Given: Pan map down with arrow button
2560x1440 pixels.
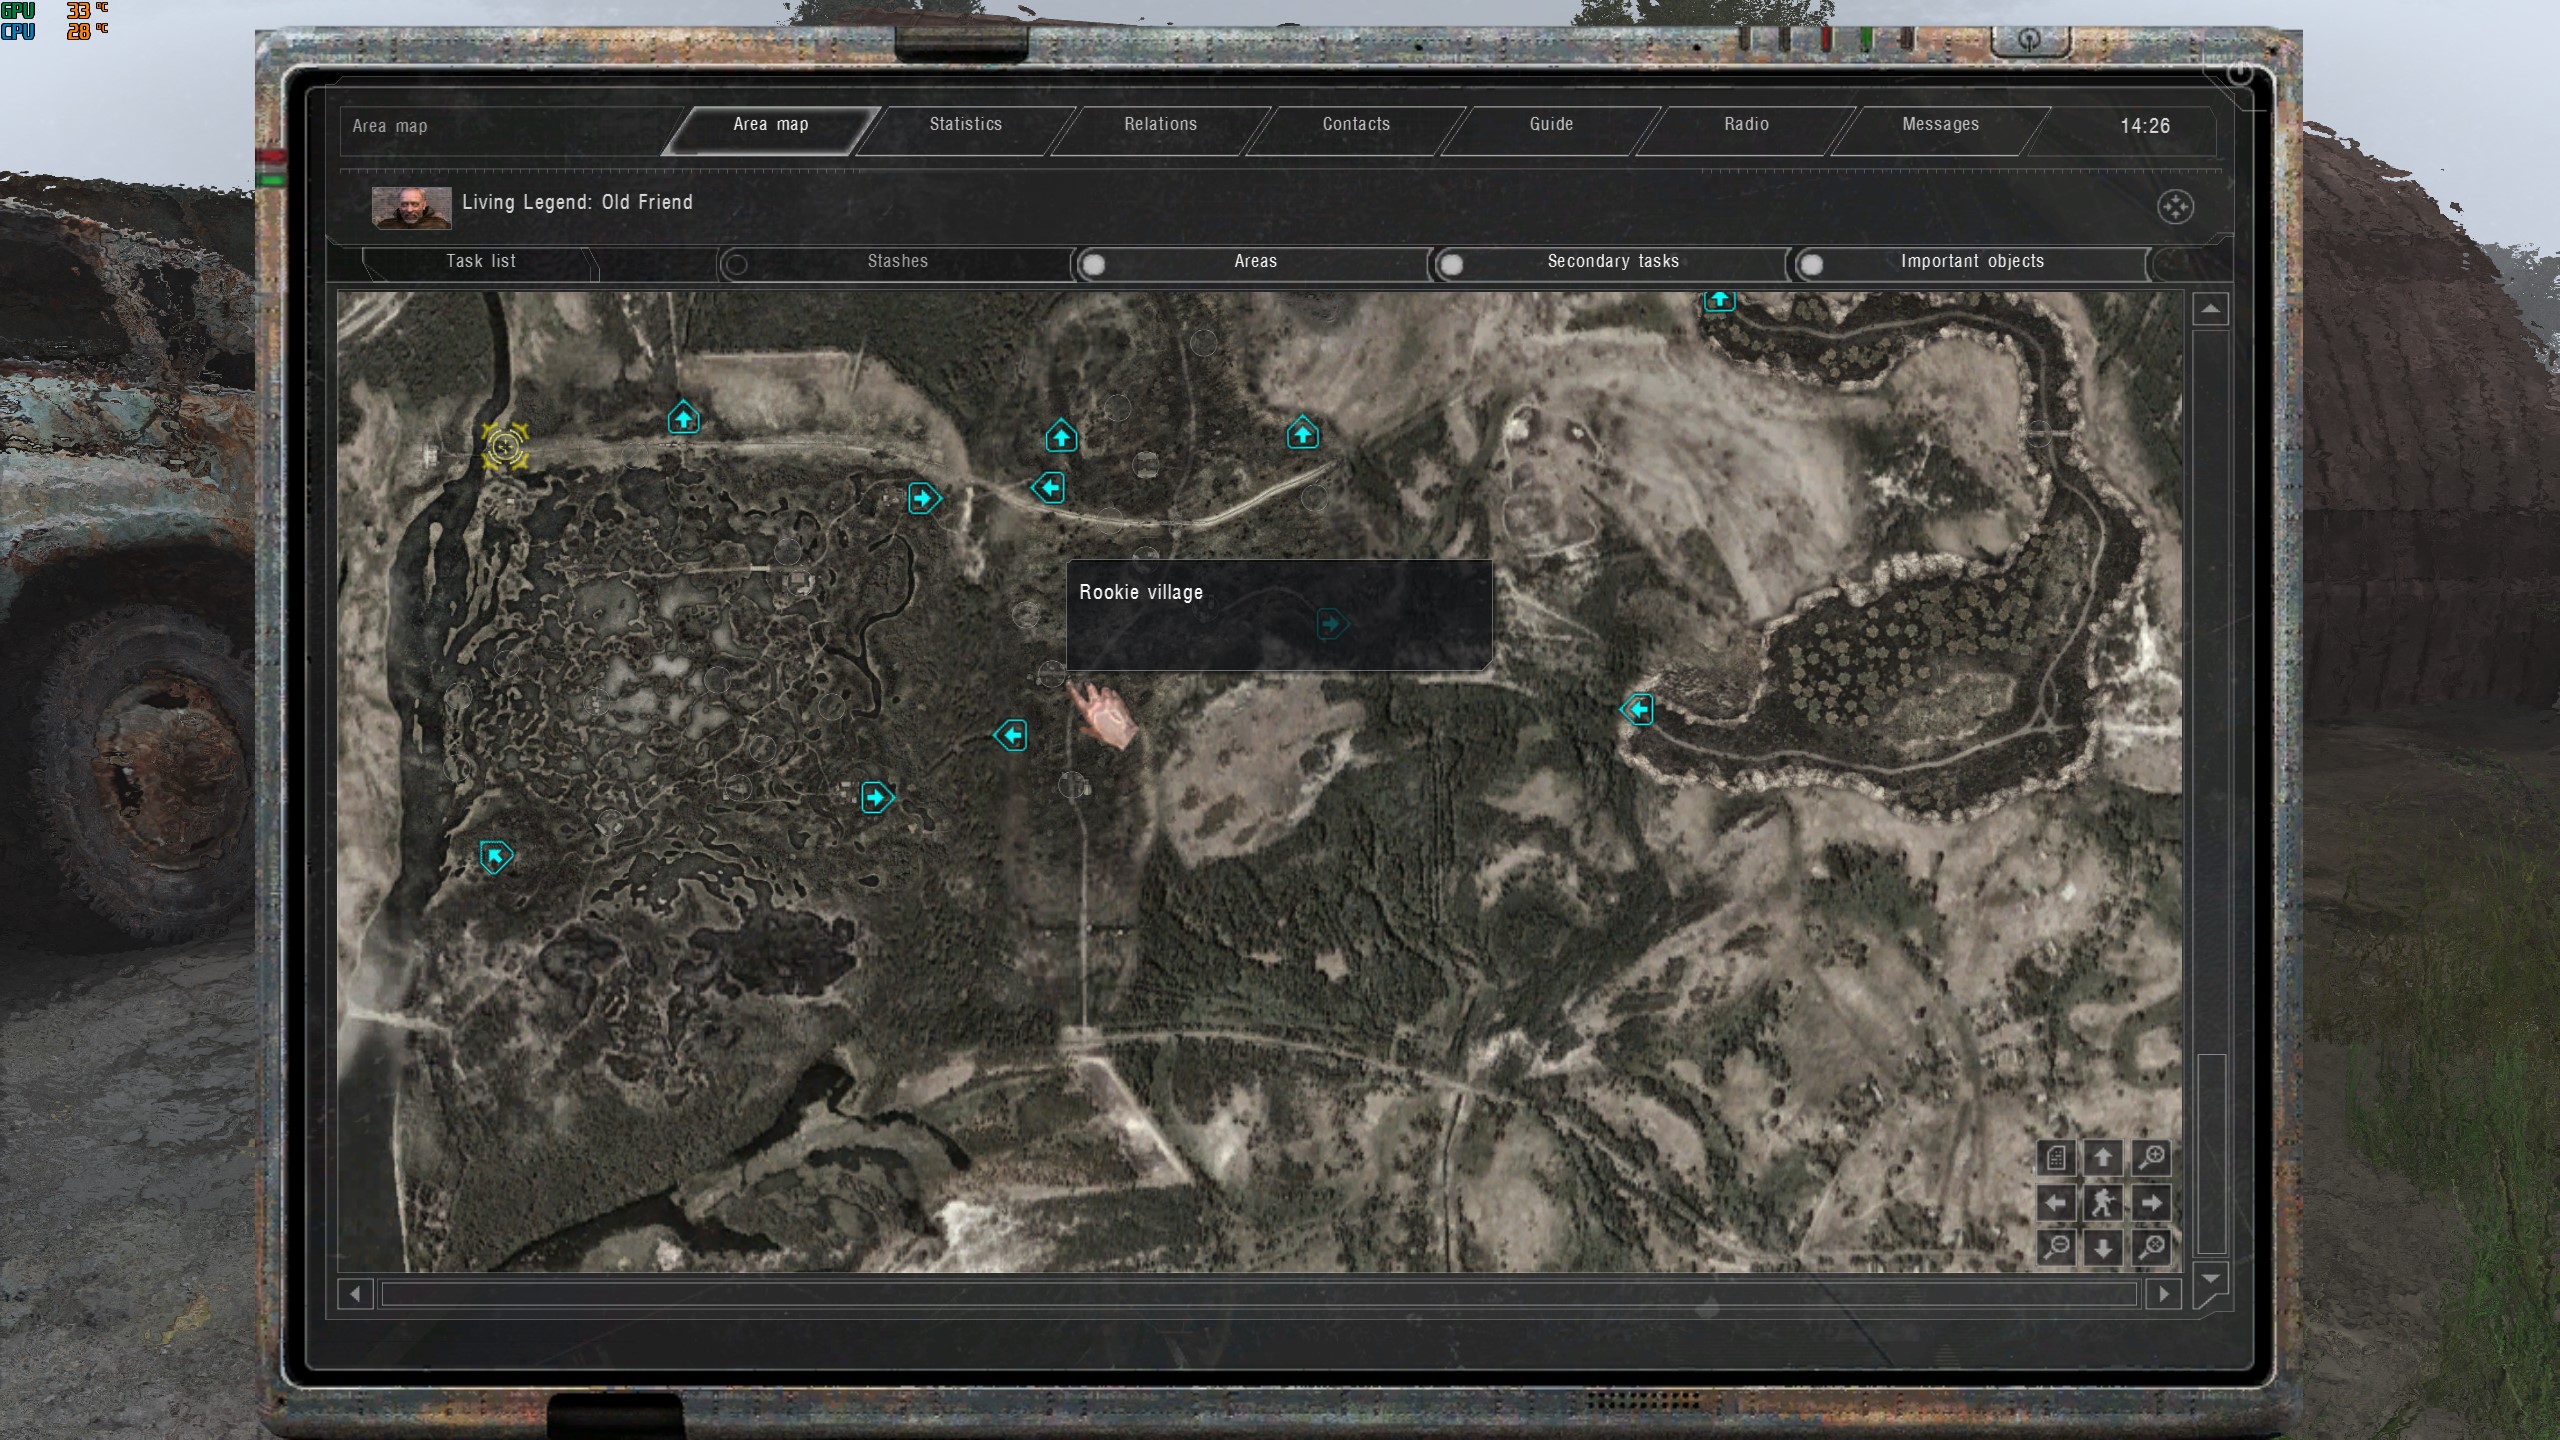Looking at the screenshot, I should [x=2102, y=1248].
